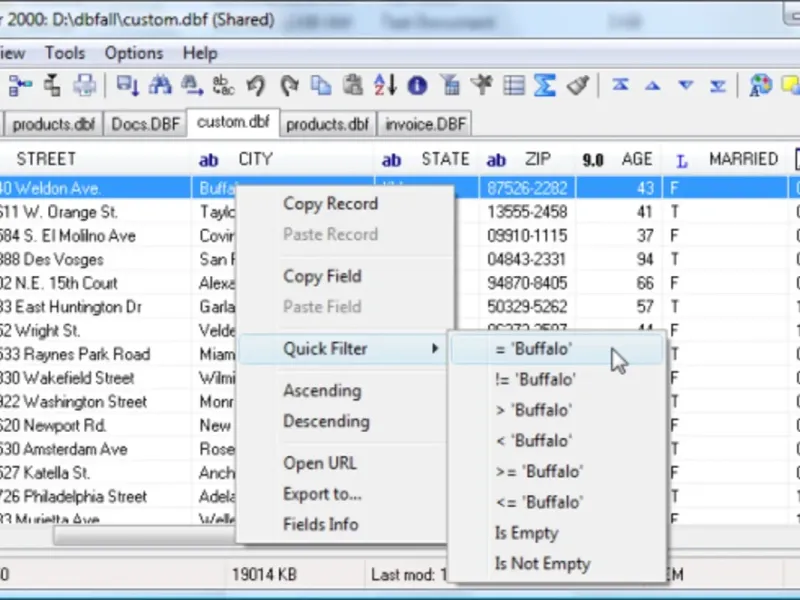Go to next record down triangle
This screenshot has width=800, height=600.
[x=686, y=85]
